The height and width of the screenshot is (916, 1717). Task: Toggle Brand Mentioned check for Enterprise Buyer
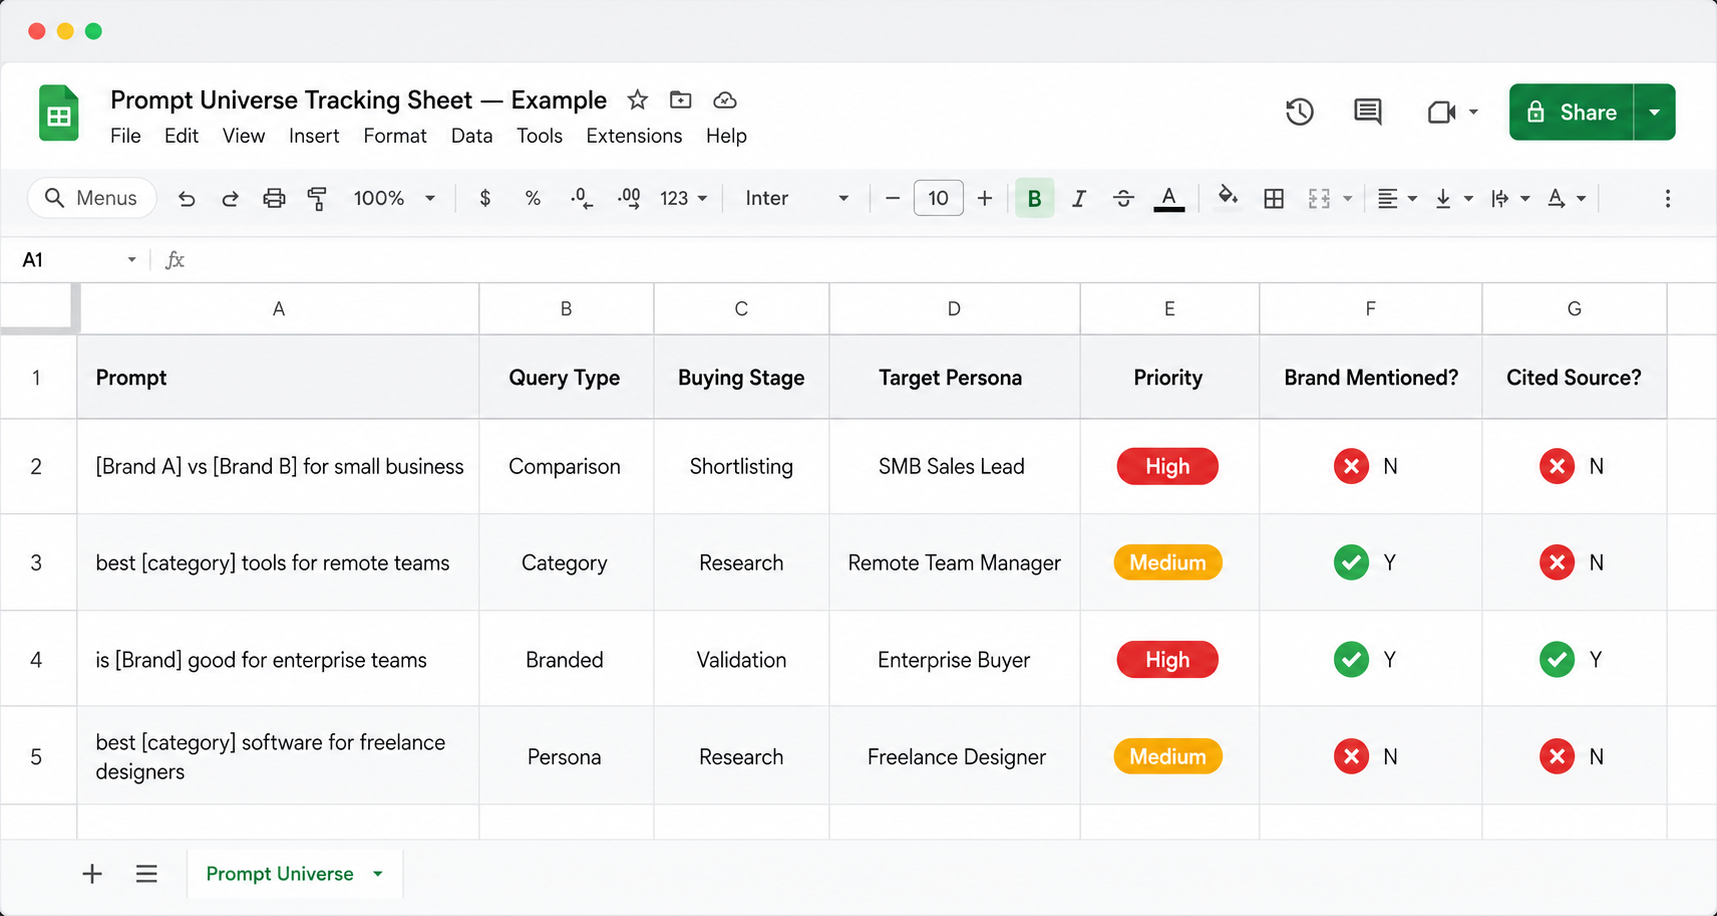point(1351,660)
